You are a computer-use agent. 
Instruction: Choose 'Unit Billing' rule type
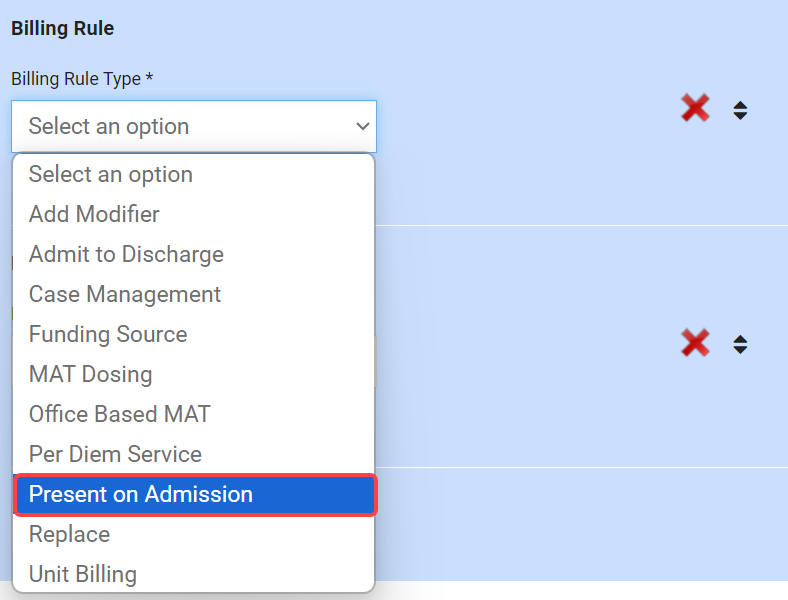pos(83,574)
